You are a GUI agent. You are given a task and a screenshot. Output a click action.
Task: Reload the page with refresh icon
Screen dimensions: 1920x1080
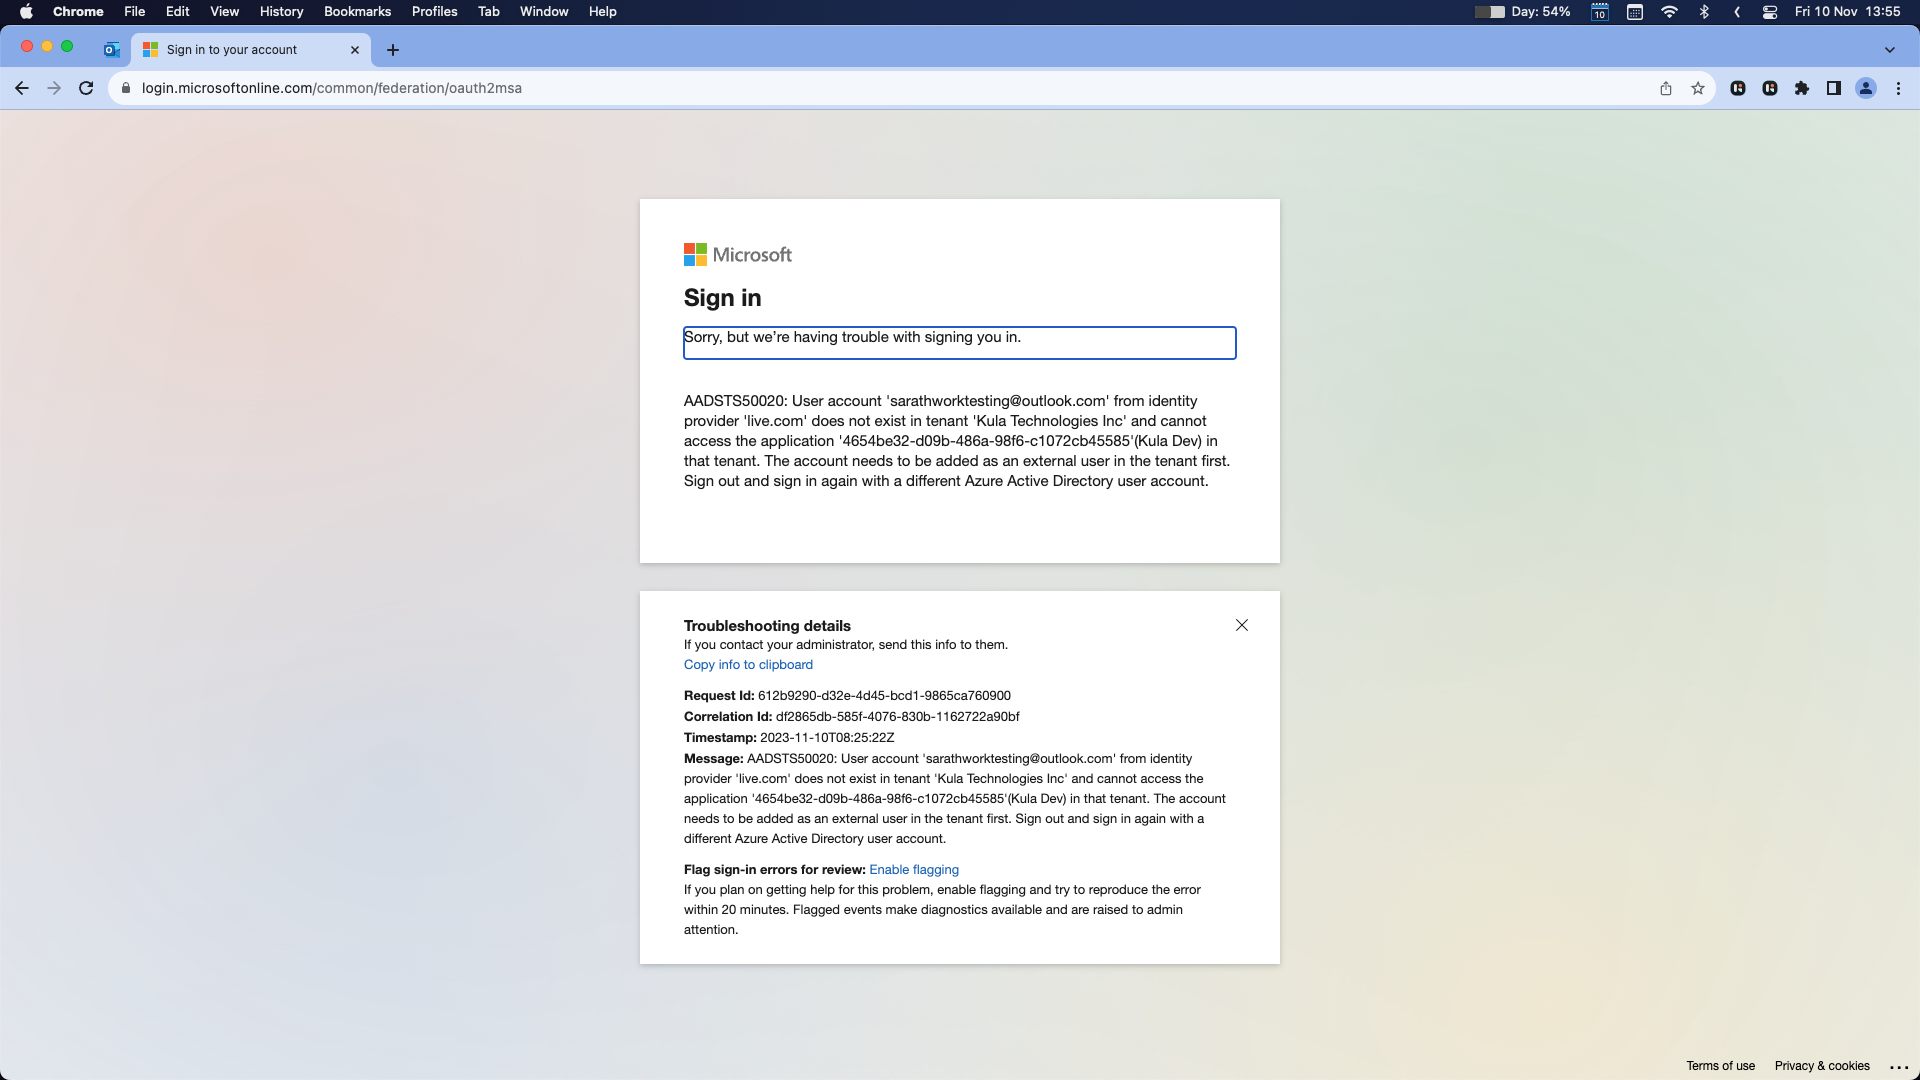point(86,88)
